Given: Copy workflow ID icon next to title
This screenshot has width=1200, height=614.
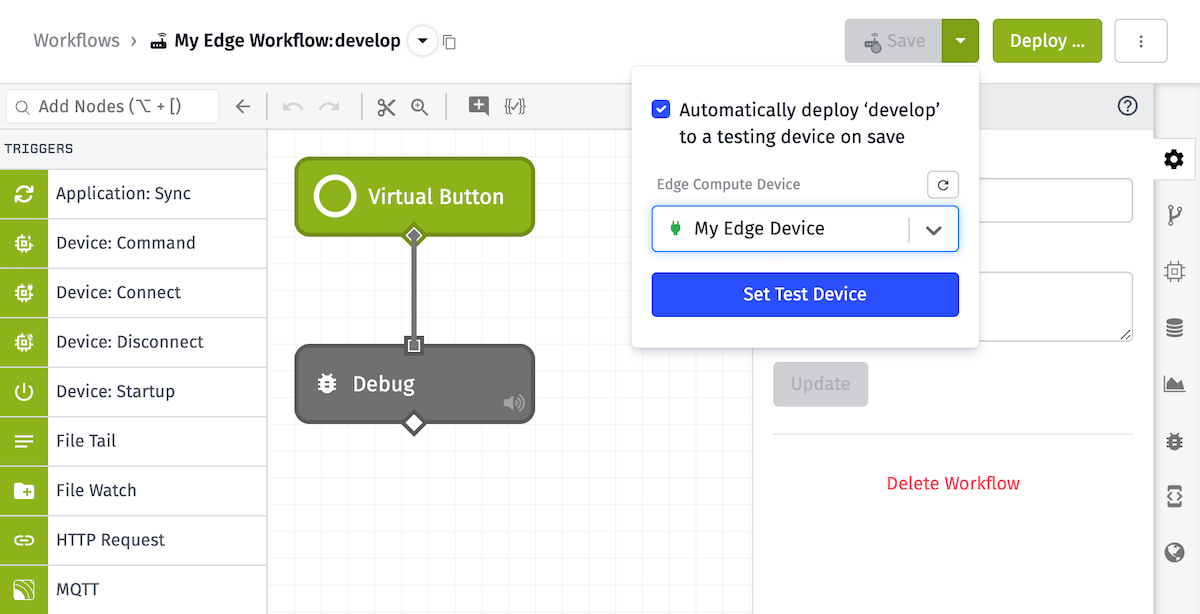Looking at the screenshot, I should [x=450, y=42].
